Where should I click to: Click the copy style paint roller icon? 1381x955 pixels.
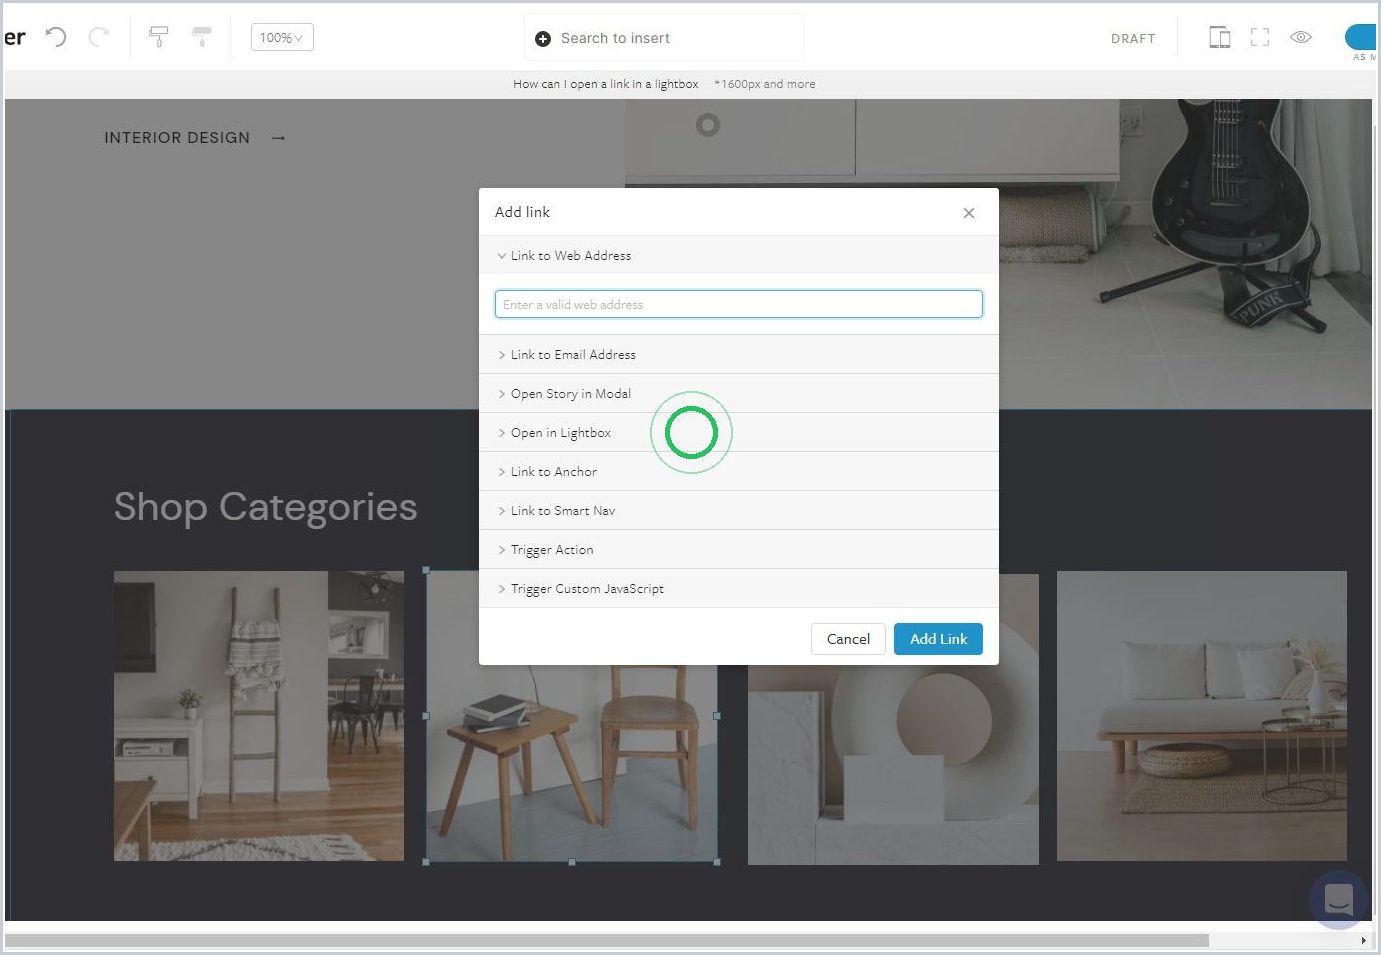158,37
